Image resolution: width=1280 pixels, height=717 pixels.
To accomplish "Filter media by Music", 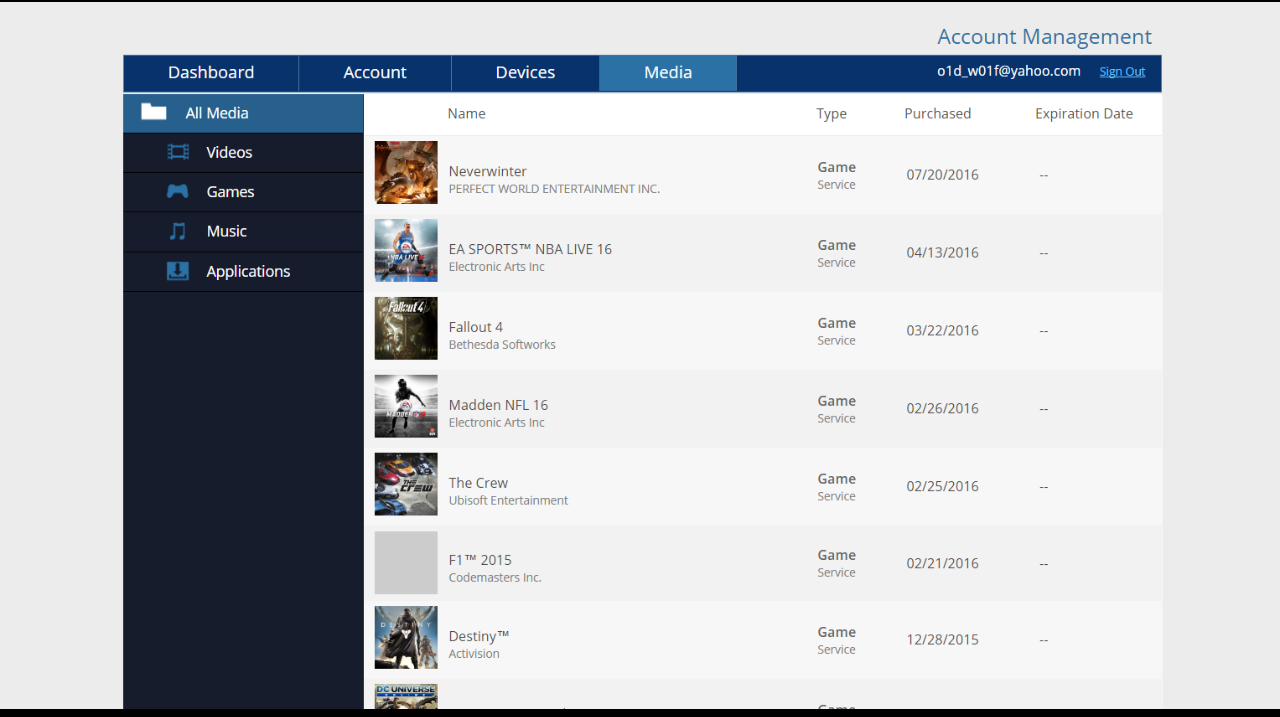I will tap(243, 231).
